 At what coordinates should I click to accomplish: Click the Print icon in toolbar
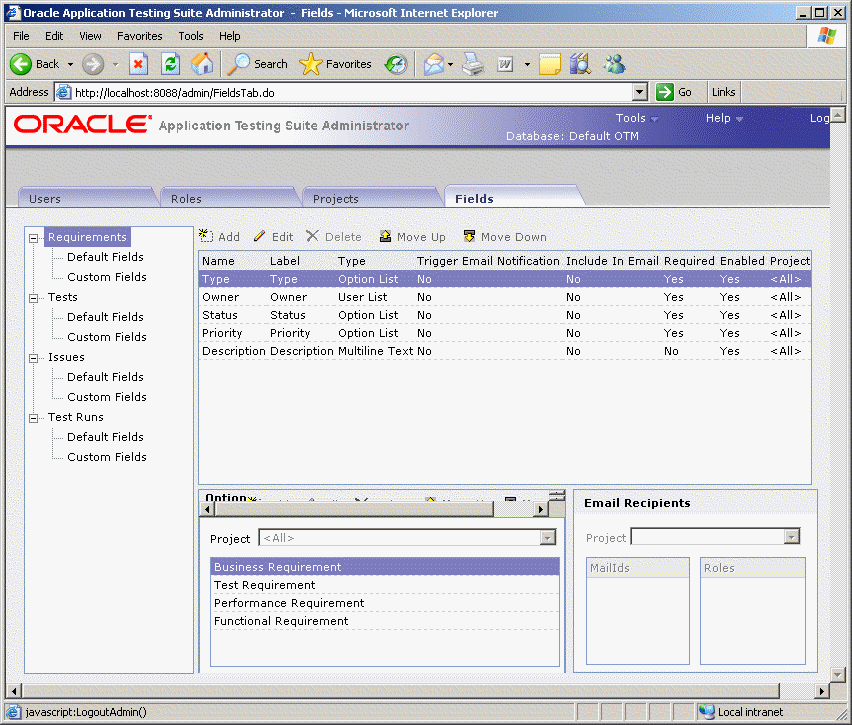[473, 64]
